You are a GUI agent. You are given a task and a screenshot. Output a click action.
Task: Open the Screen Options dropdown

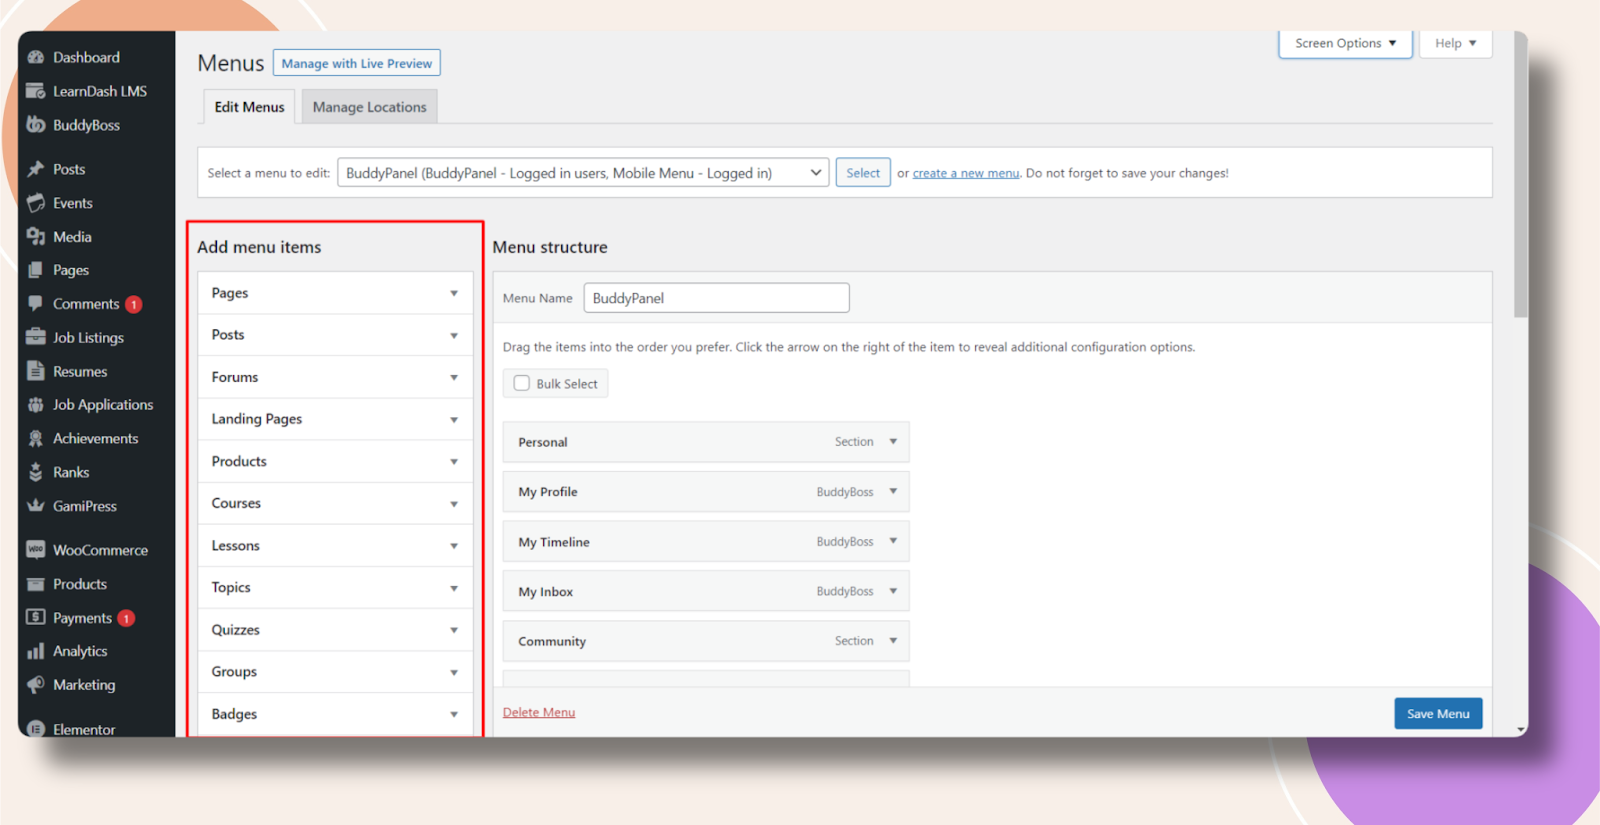click(1345, 43)
